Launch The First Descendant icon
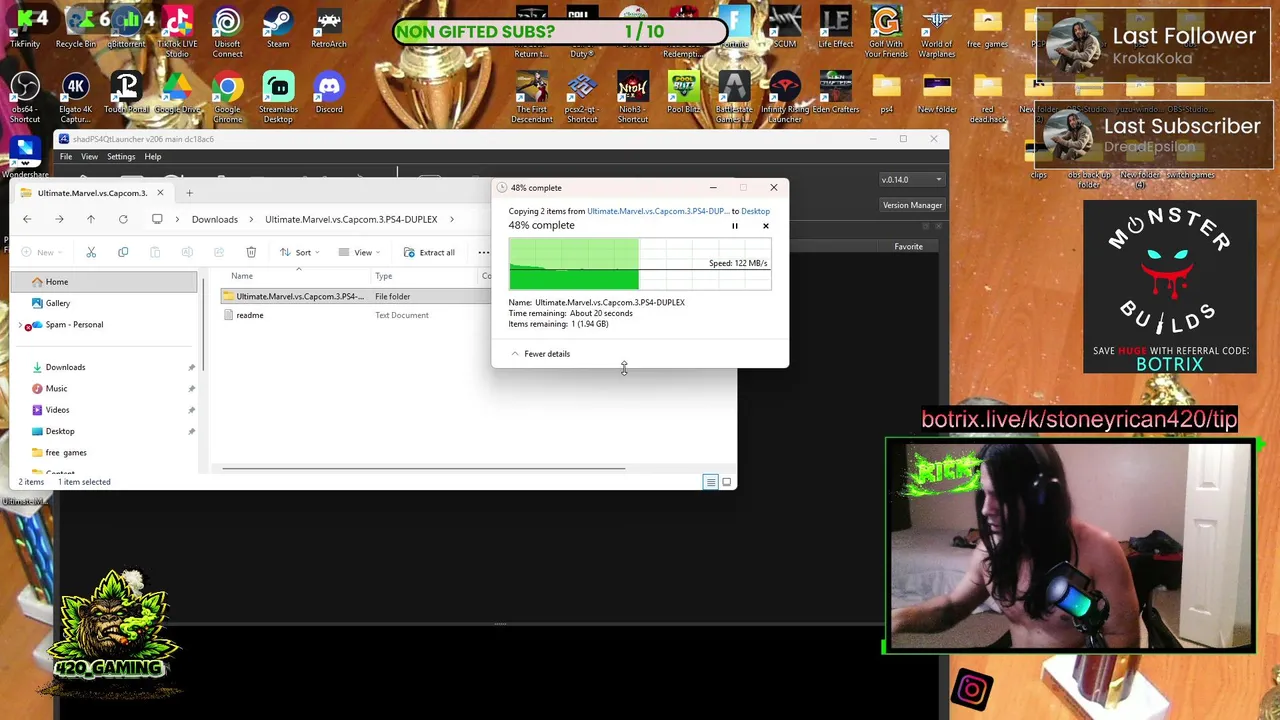This screenshot has width=1280, height=720. coord(531,97)
